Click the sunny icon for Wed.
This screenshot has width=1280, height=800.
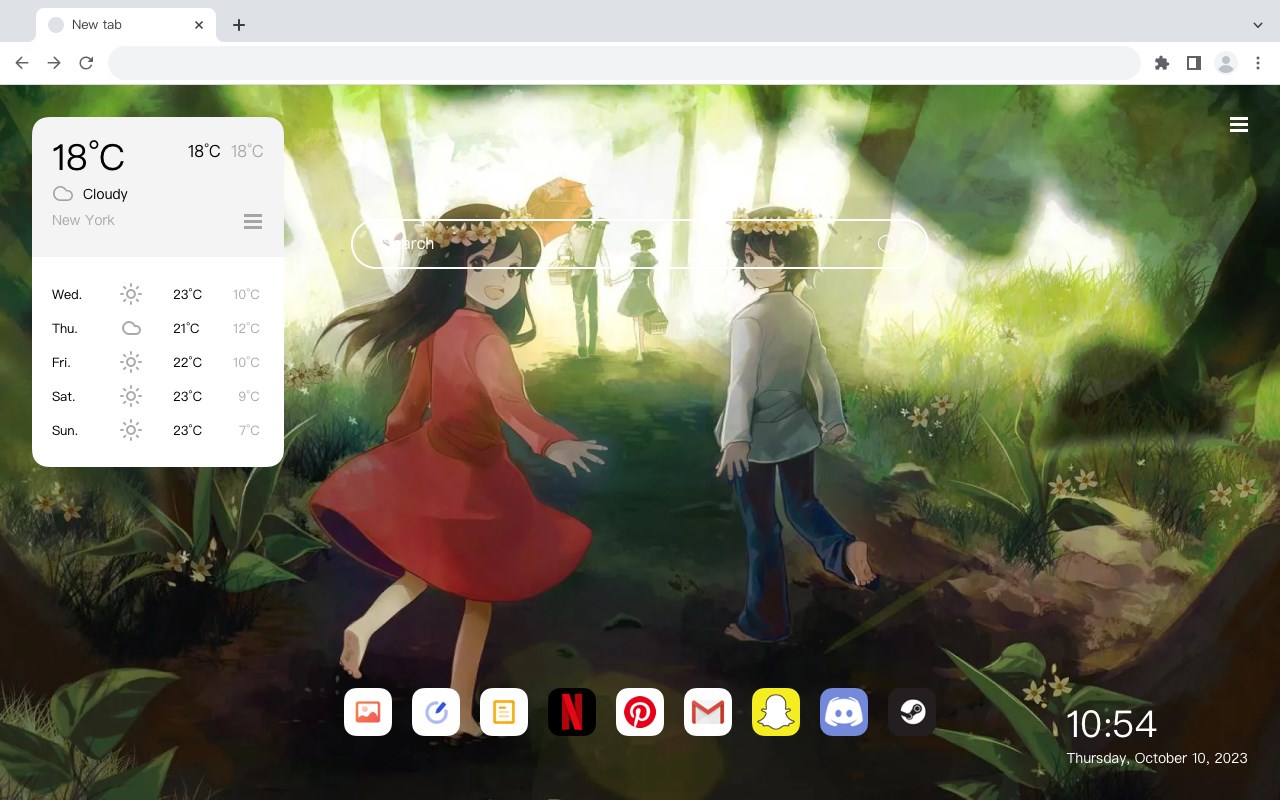point(131,294)
